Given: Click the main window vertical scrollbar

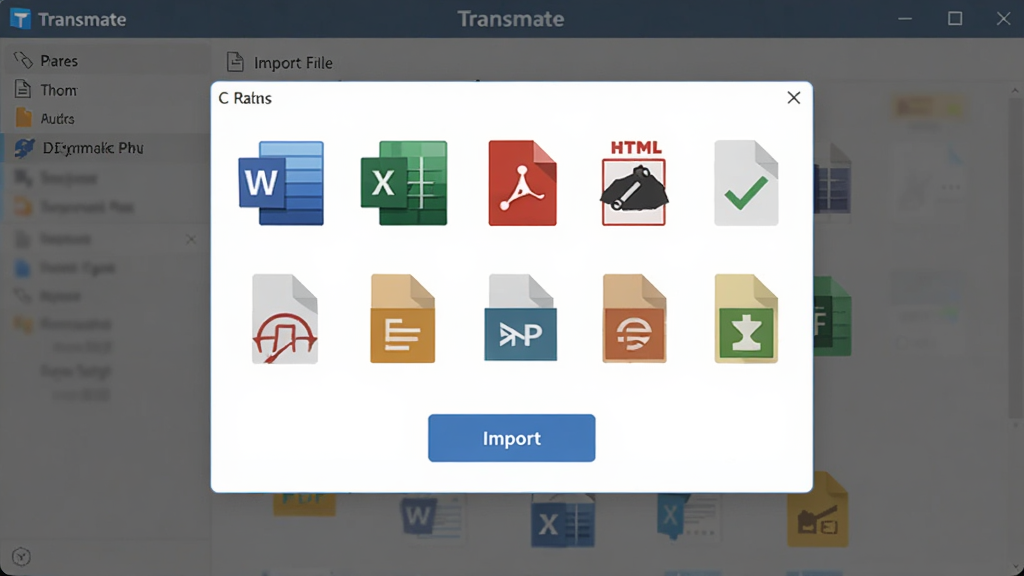Looking at the screenshot, I should 1014,258.
